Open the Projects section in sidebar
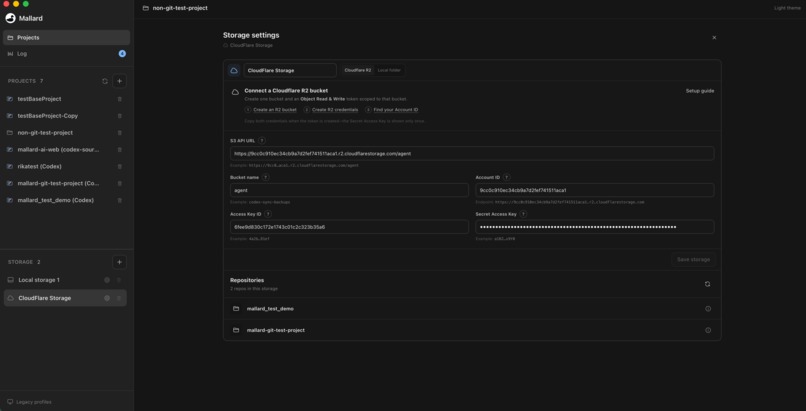Screen dimensions: 806x411 pos(66,38)
